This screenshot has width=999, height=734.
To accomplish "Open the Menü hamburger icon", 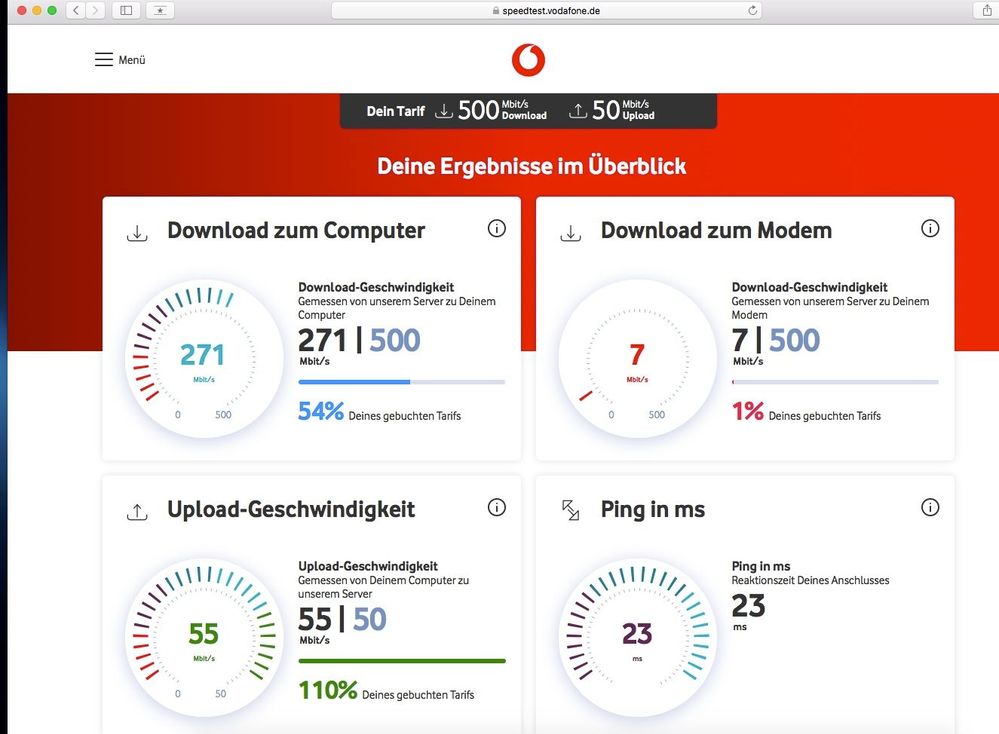I will (x=104, y=59).
